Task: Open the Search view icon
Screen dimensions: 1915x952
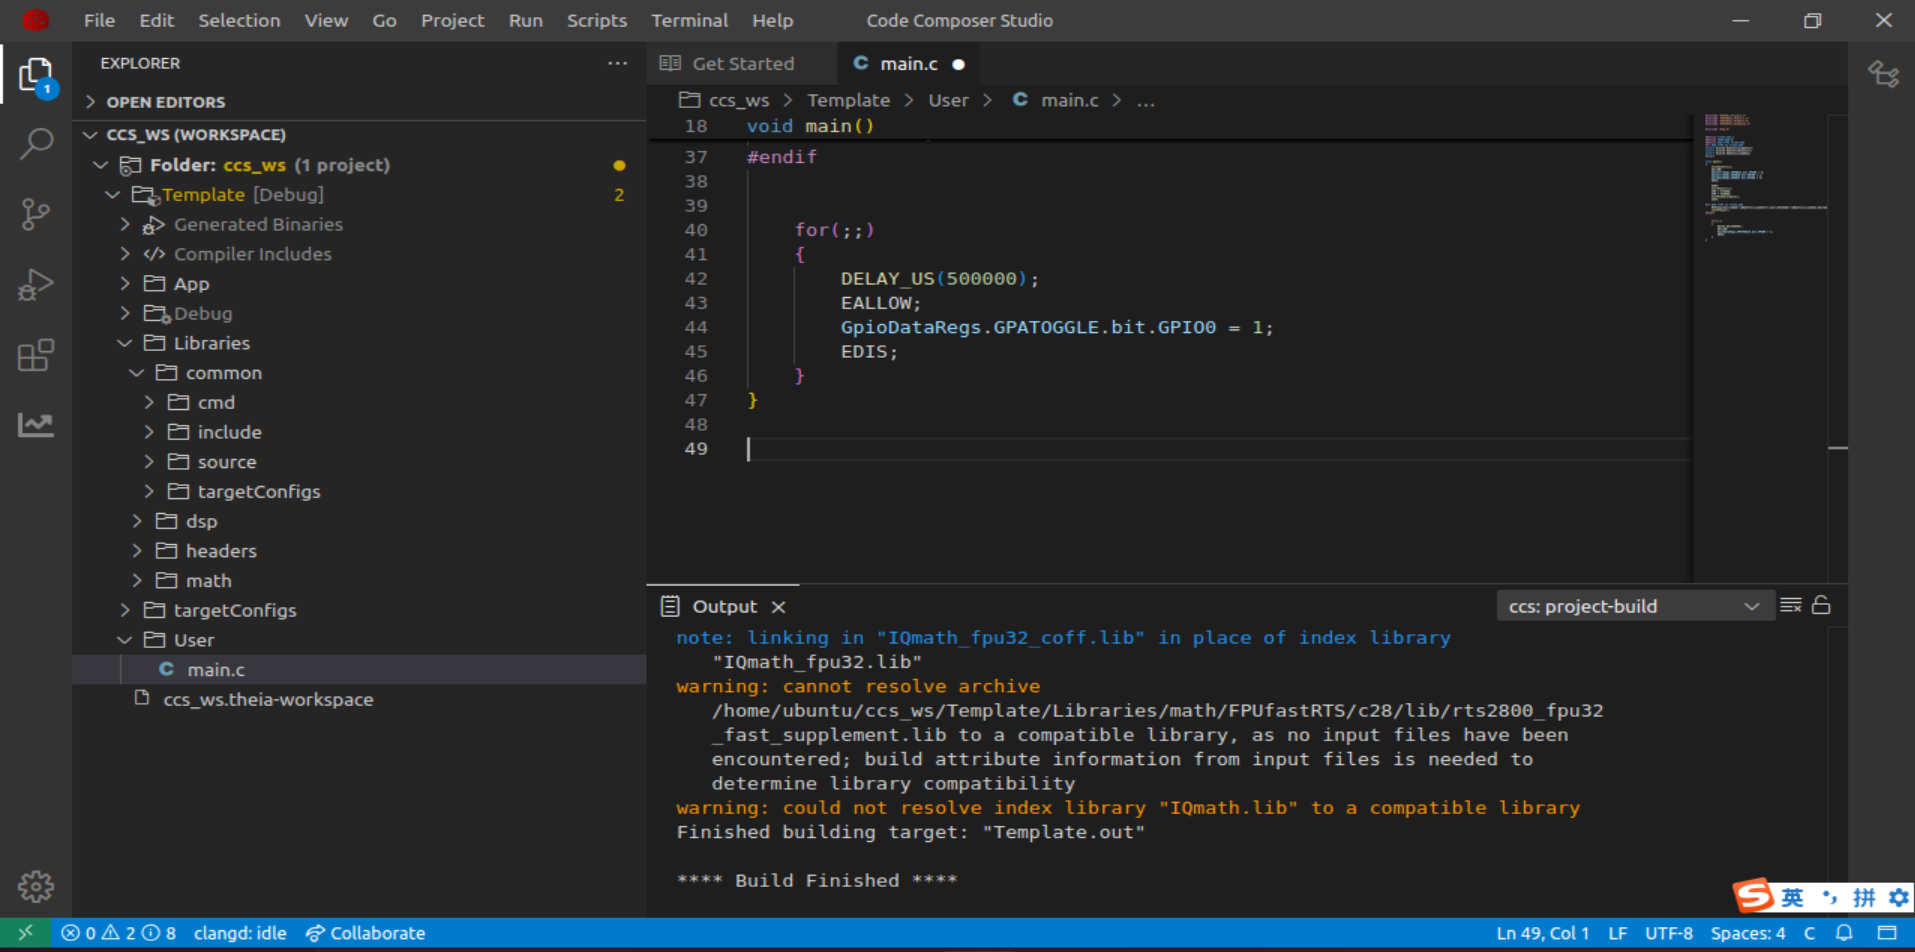Action: point(36,144)
